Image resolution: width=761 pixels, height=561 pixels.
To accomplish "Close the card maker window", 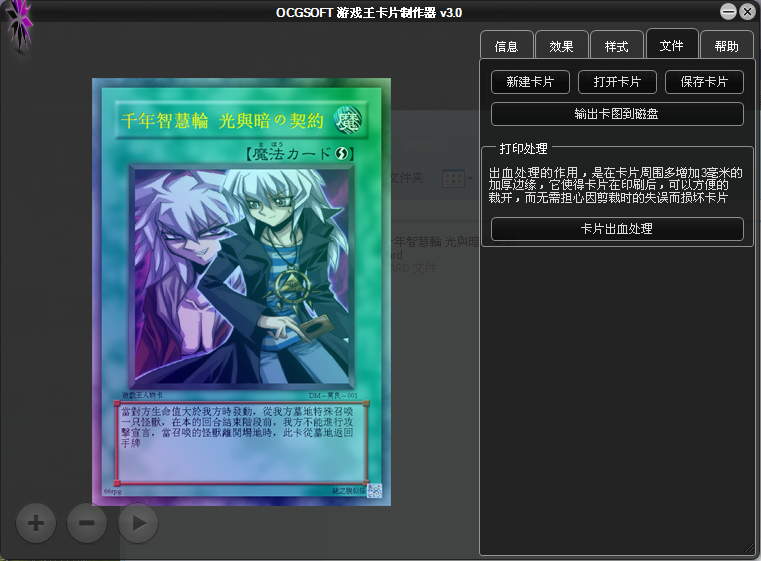I will (x=748, y=12).
